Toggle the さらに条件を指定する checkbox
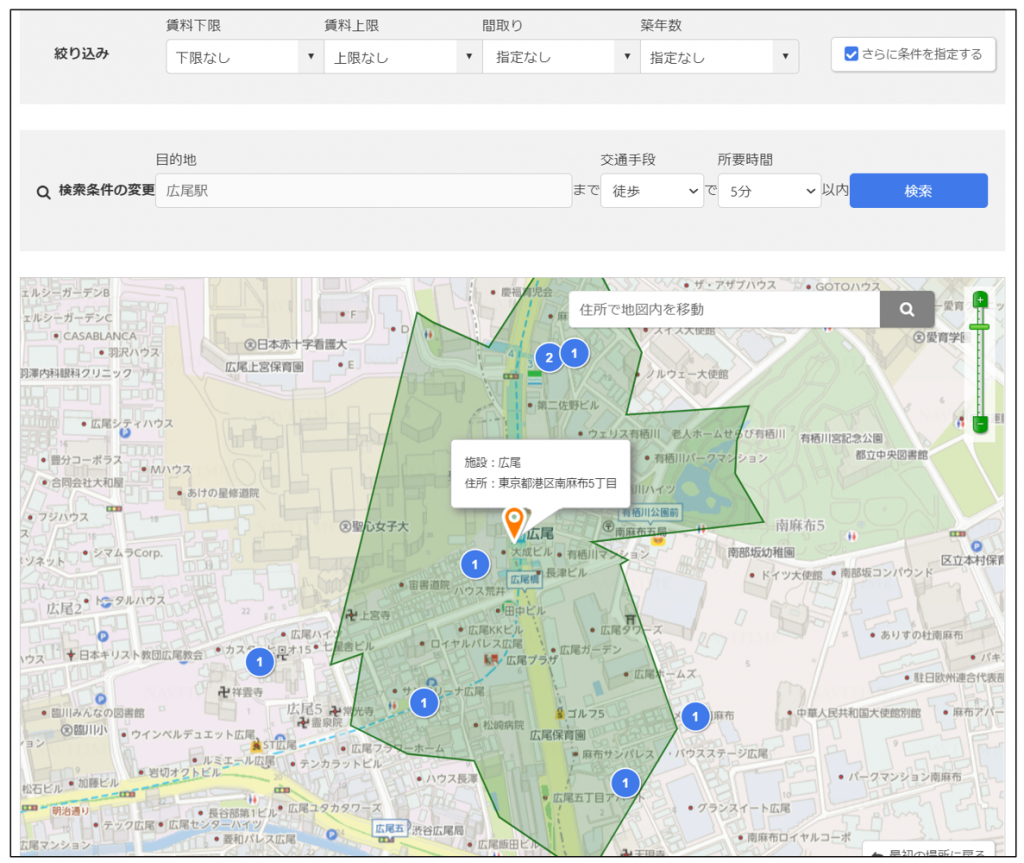This screenshot has width=1024, height=863. [x=851, y=55]
